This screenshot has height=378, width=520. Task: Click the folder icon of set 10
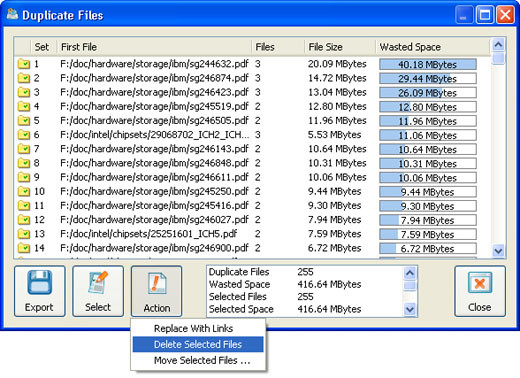(24, 191)
